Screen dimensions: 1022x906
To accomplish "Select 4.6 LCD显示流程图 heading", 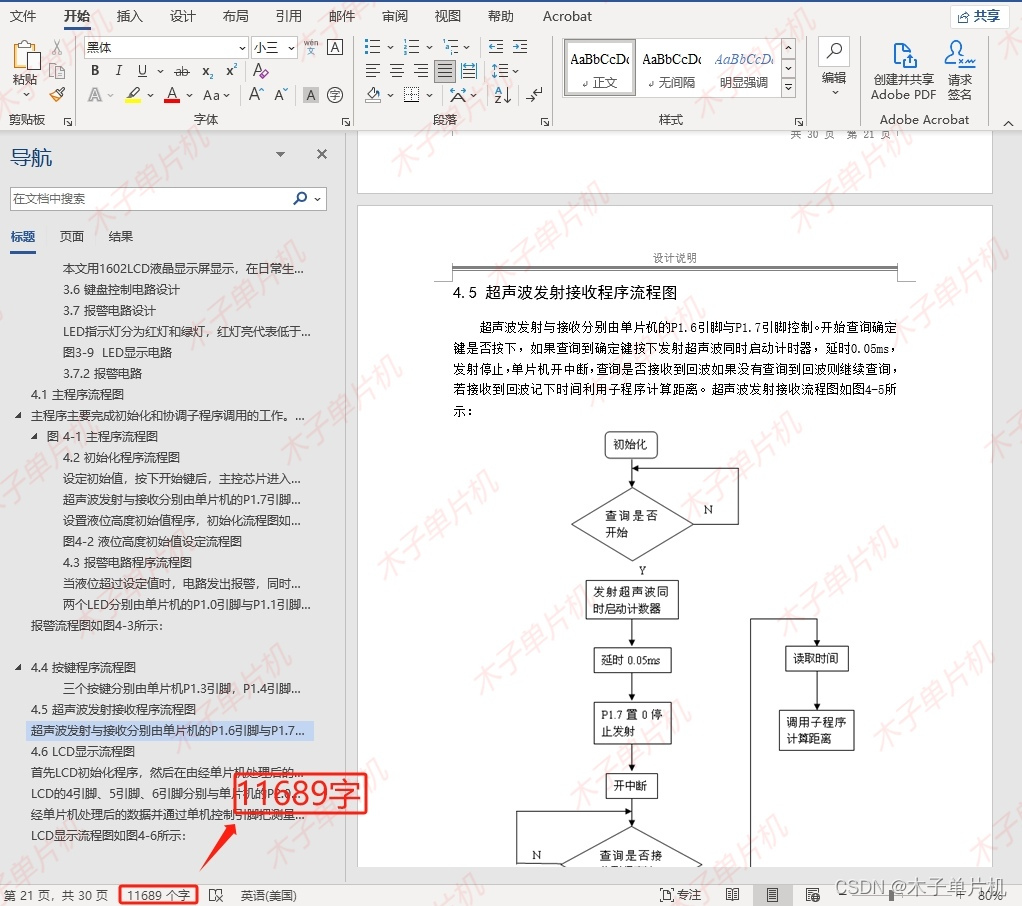I will tap(83, 752).
